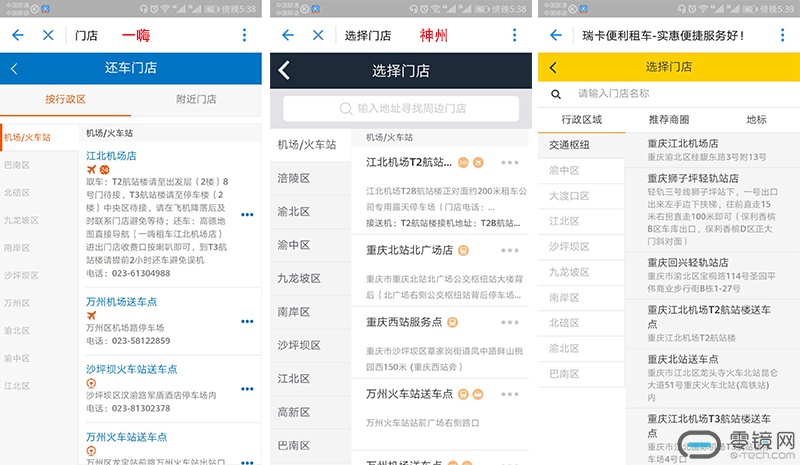Open the 地标 tab

[756, 120]
